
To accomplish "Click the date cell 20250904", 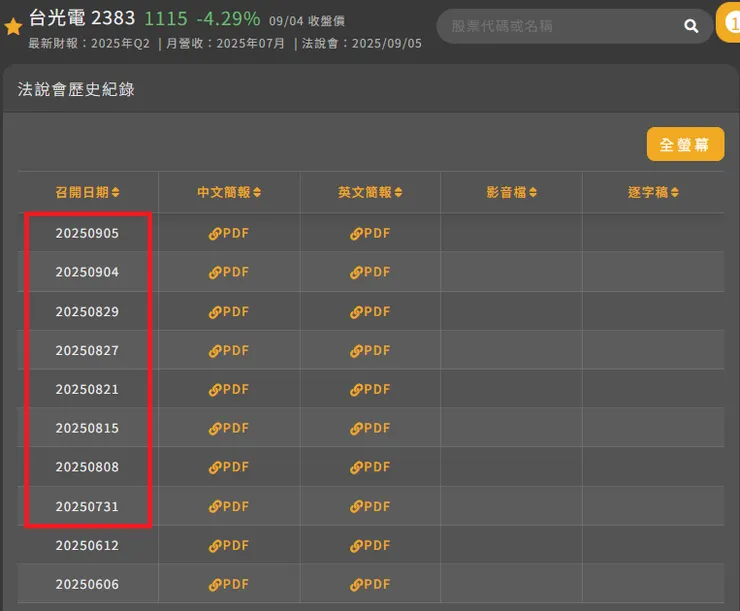I will (87, 272).
